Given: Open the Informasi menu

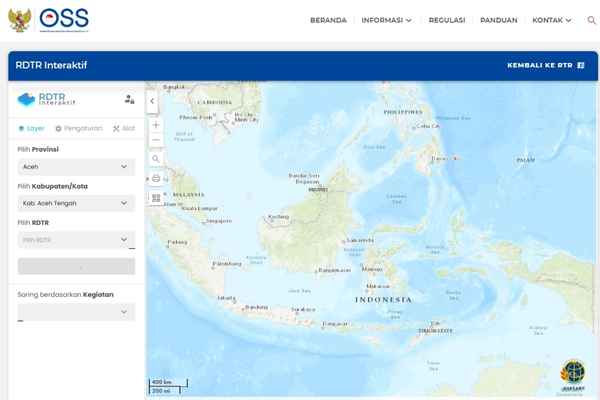Looking at the screenshot, I should pyautogui.click(x=386, y=20).
